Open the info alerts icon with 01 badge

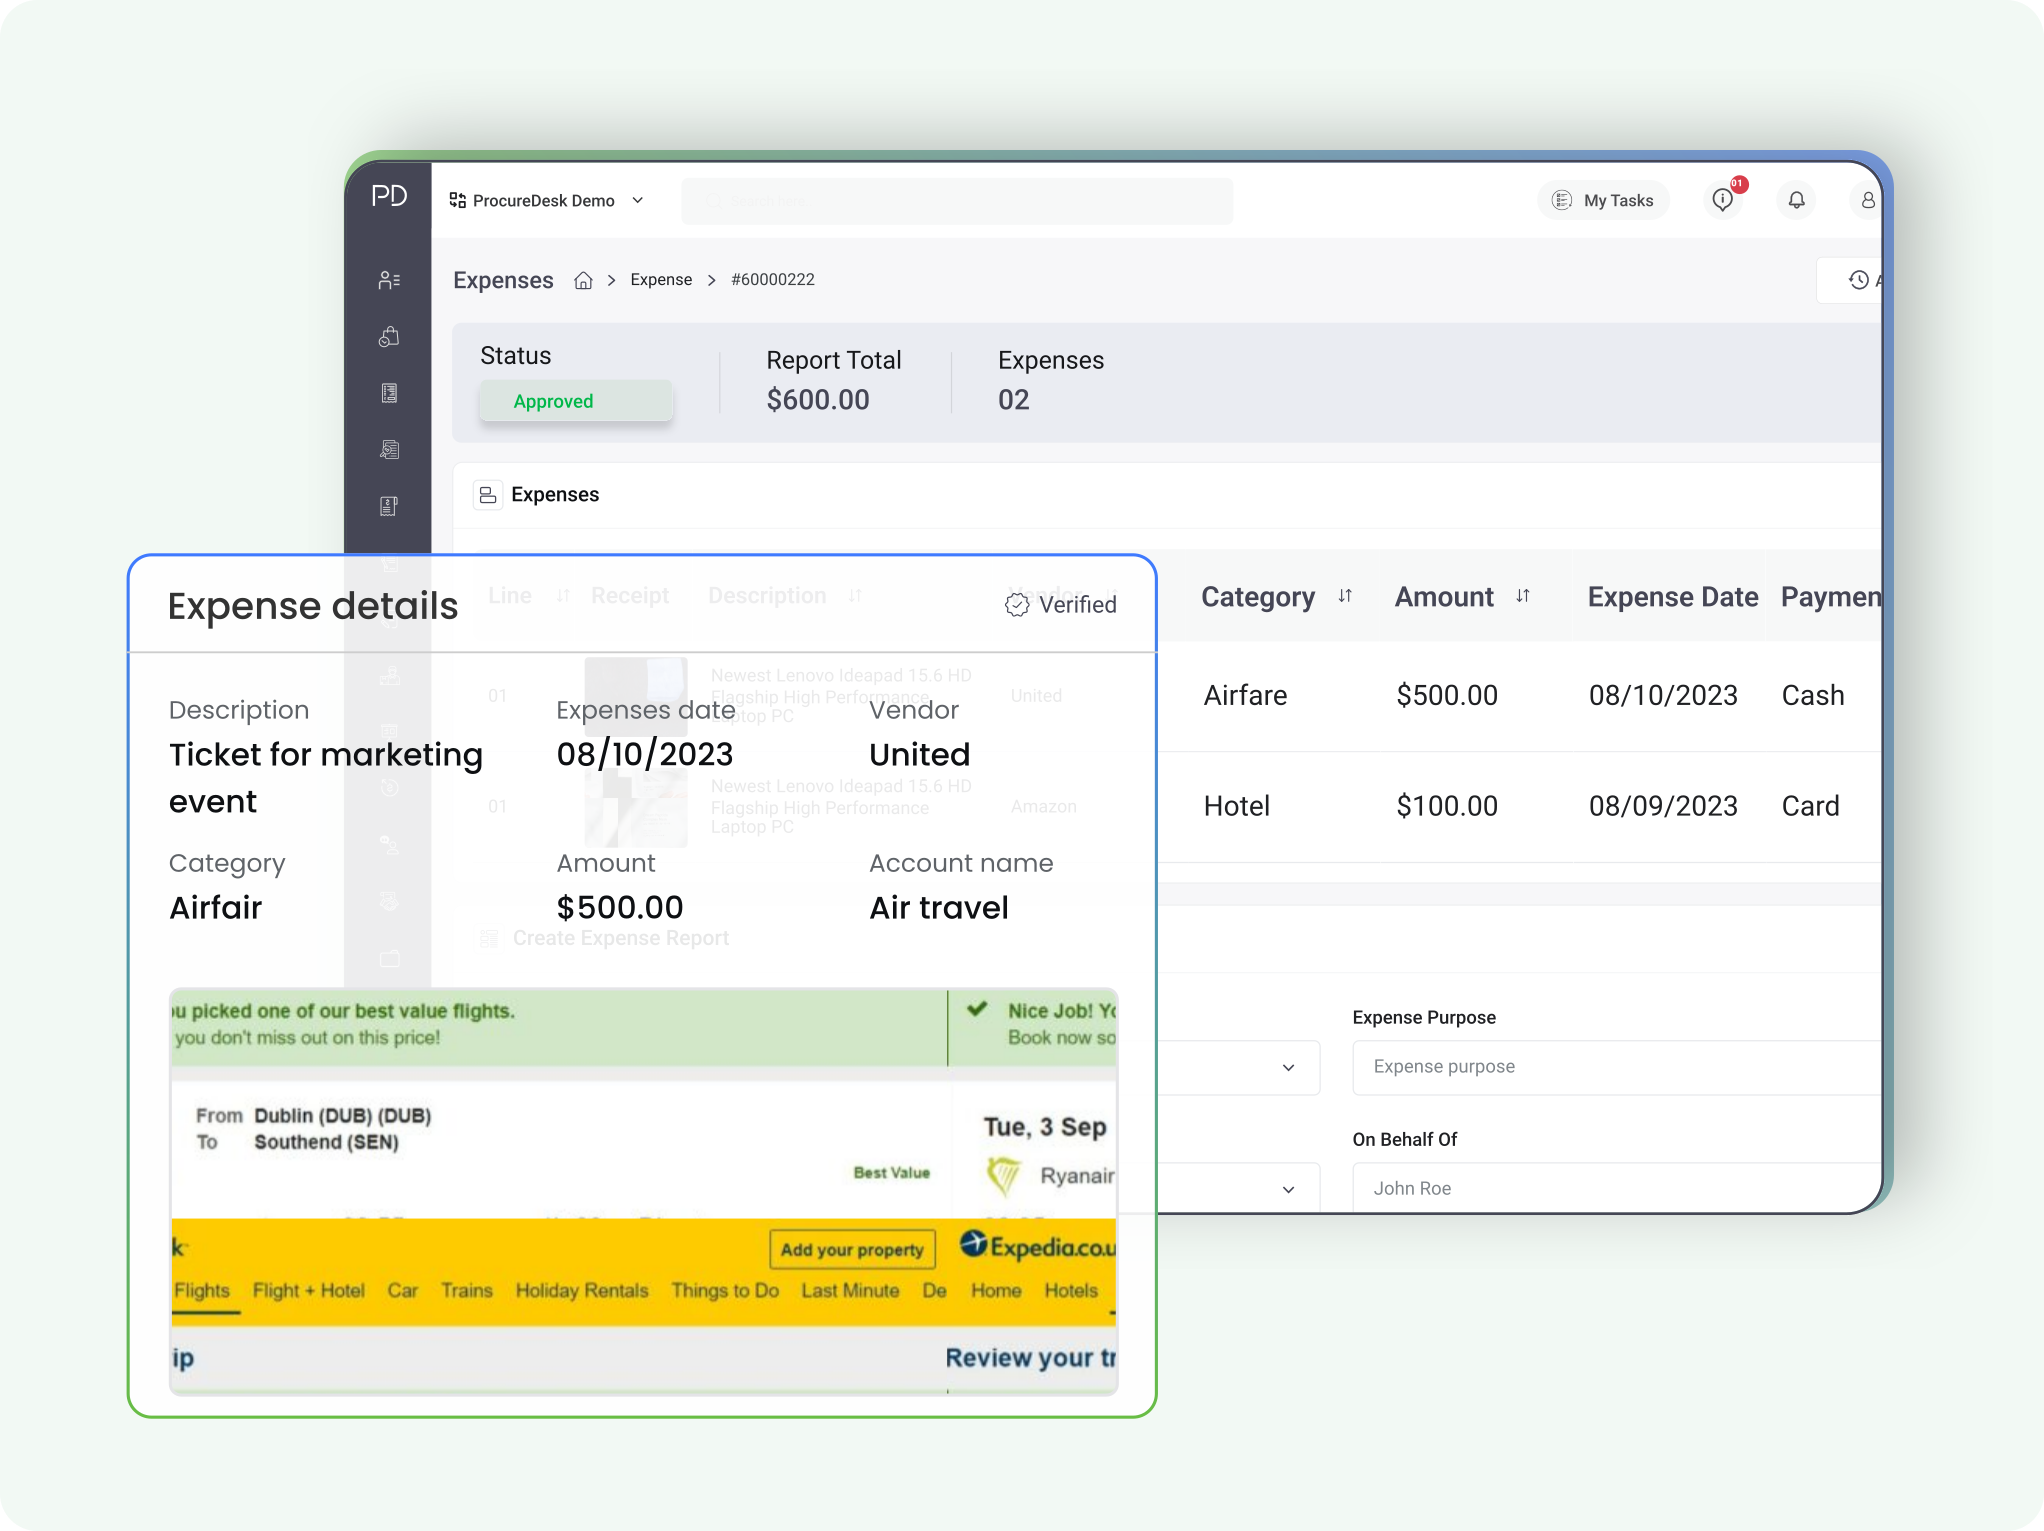pos(1724,199)
